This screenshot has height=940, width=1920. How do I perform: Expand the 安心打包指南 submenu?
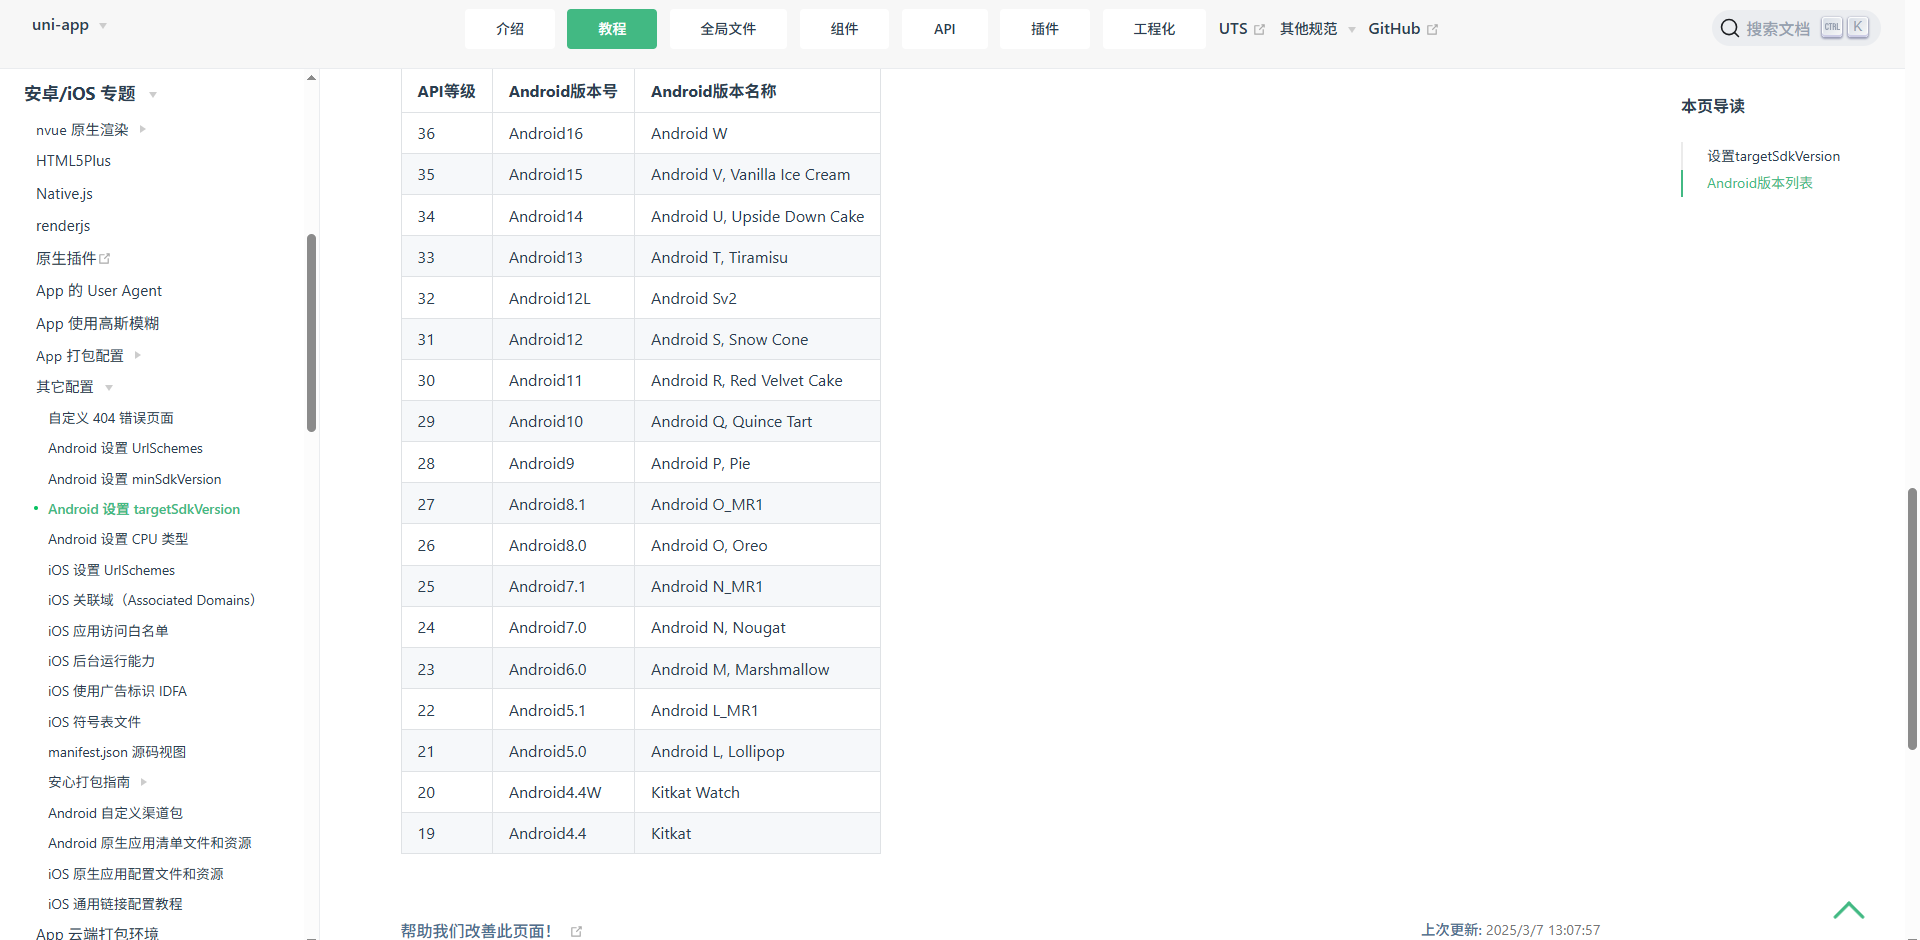[x=144, y=782]
